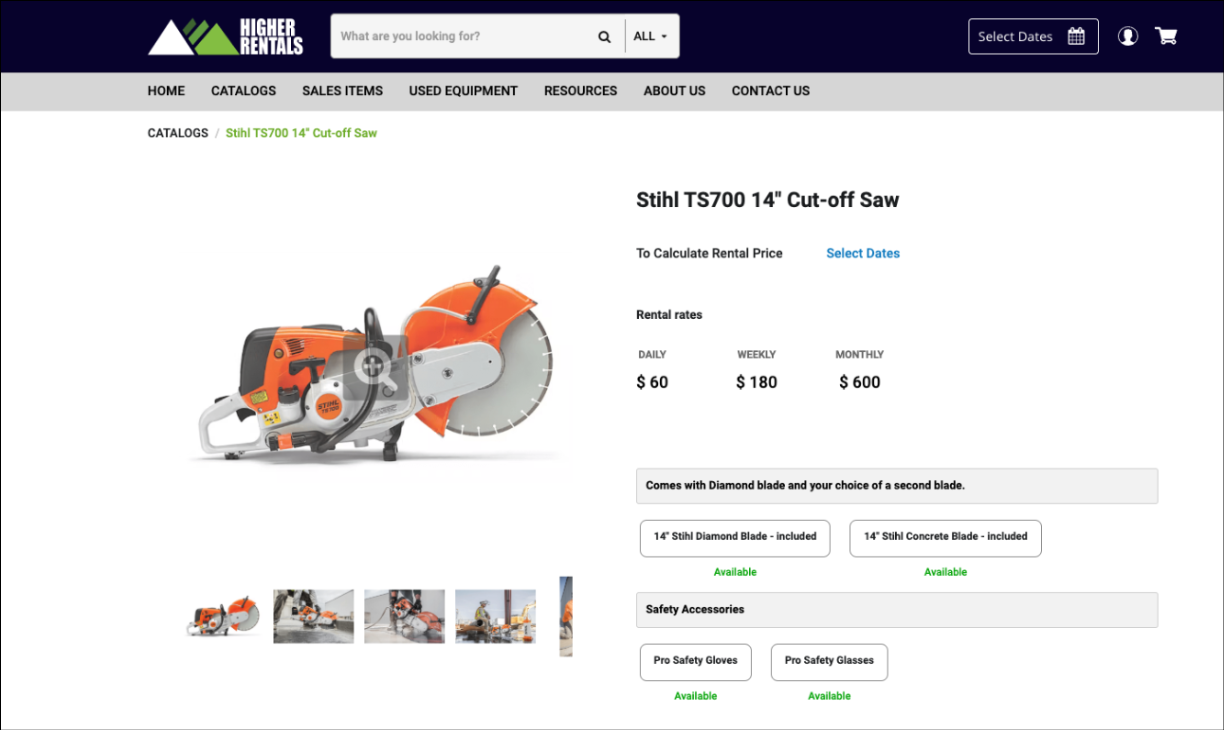Select the 14" Stihl Concrete Blade option

tap(945, 537)
